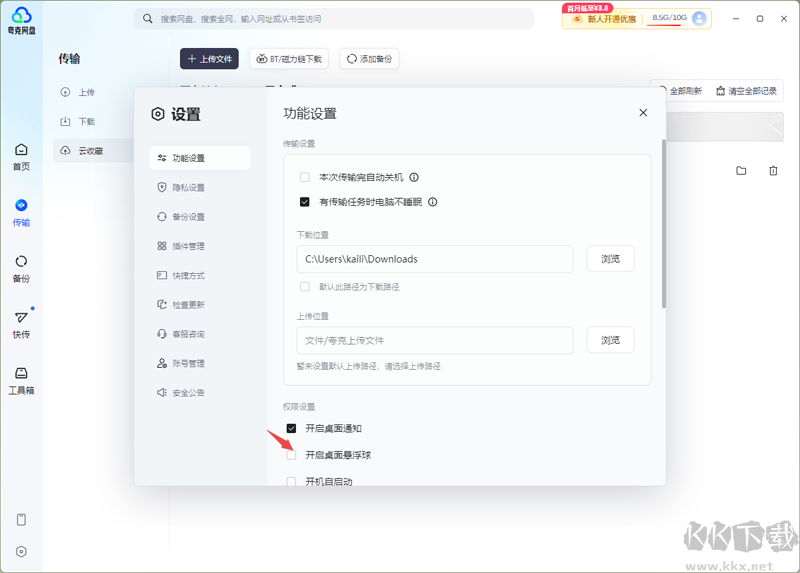Click the search magnifier icon
This screenshot has width=800, height=573.
coord(147,19)
